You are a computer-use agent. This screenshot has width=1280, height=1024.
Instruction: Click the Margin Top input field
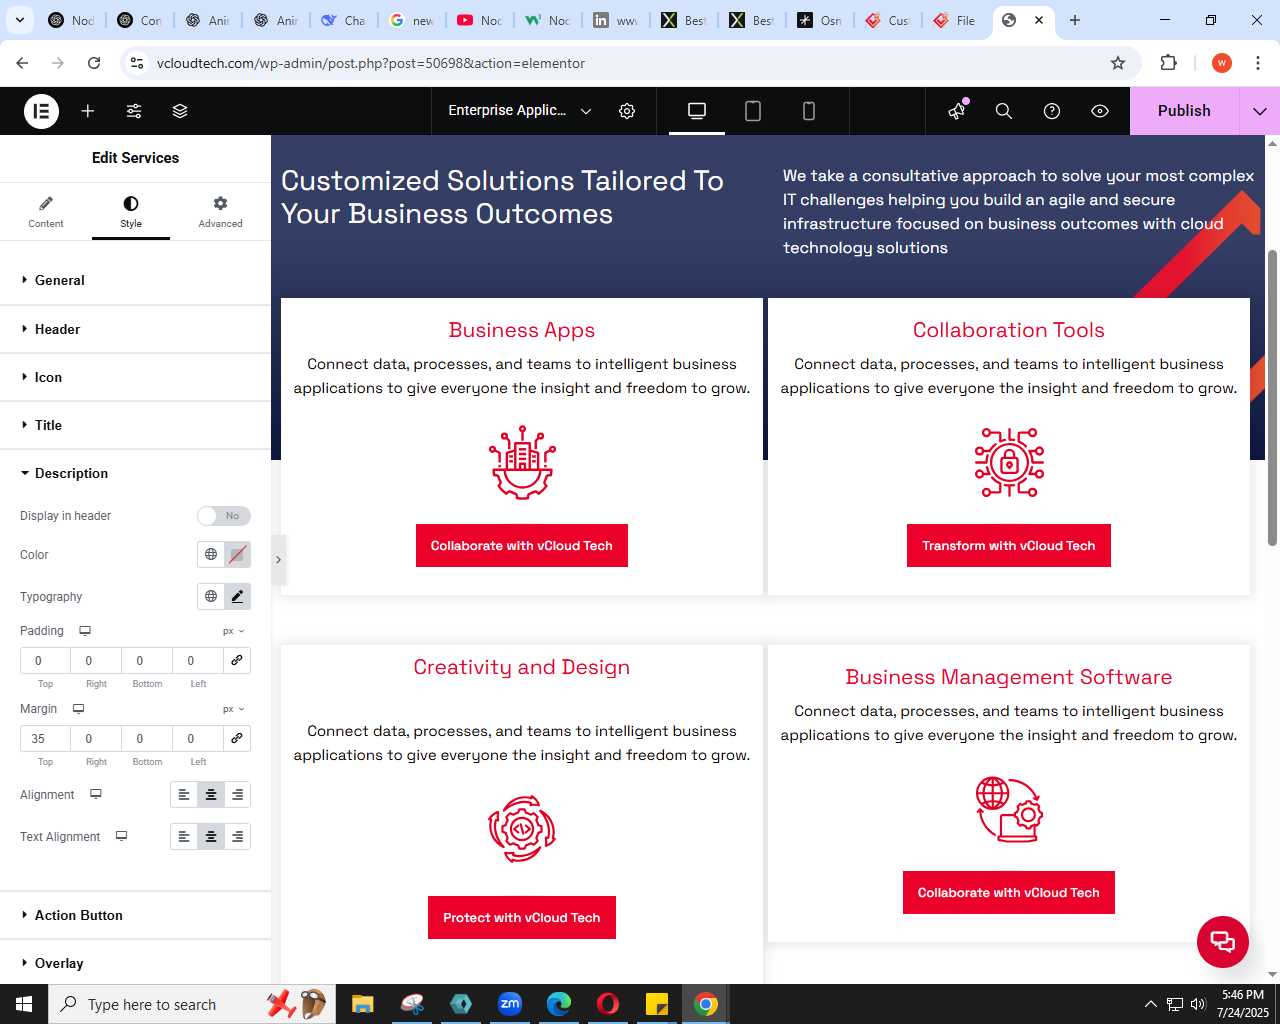pyautogui.click(x=45, y=739)
